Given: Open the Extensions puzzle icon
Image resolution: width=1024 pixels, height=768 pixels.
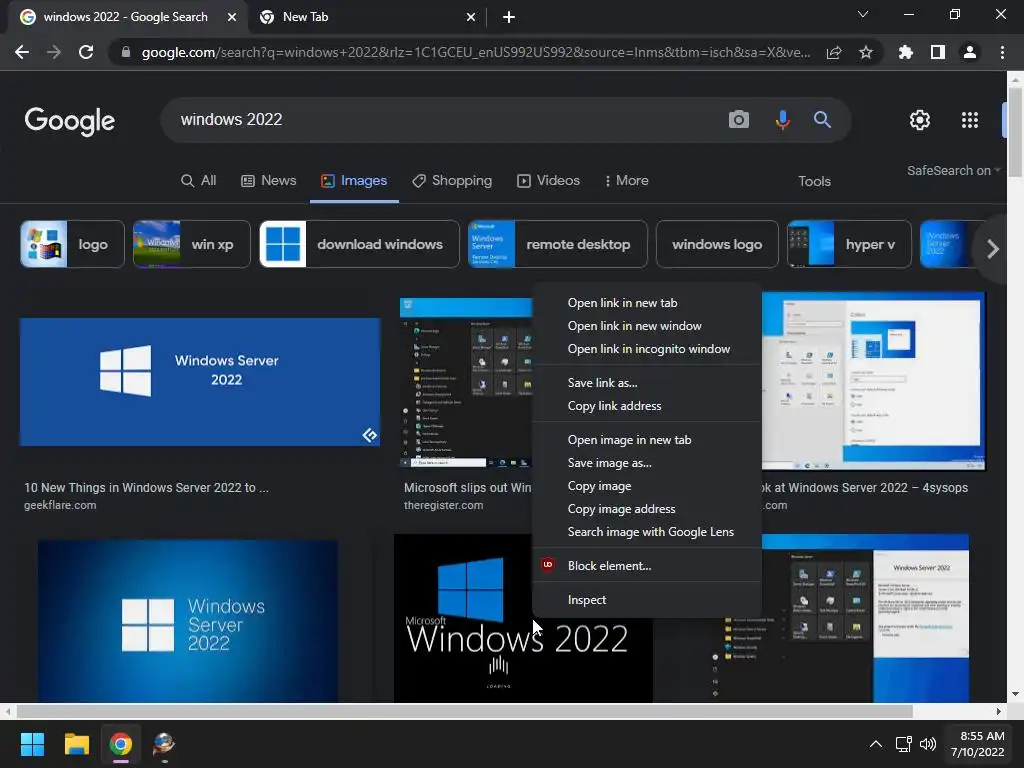Looking at the screenshot, I should tap(905, 52).
